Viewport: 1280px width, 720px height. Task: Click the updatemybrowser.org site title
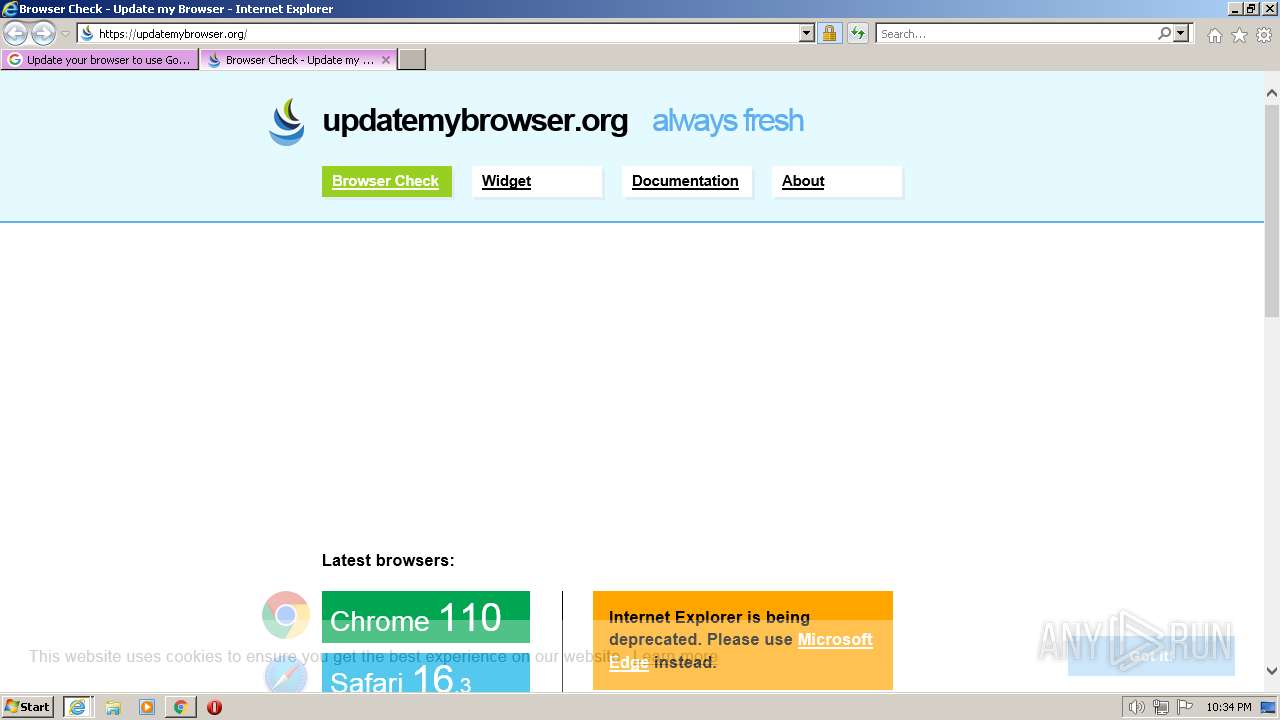(475, 121)
